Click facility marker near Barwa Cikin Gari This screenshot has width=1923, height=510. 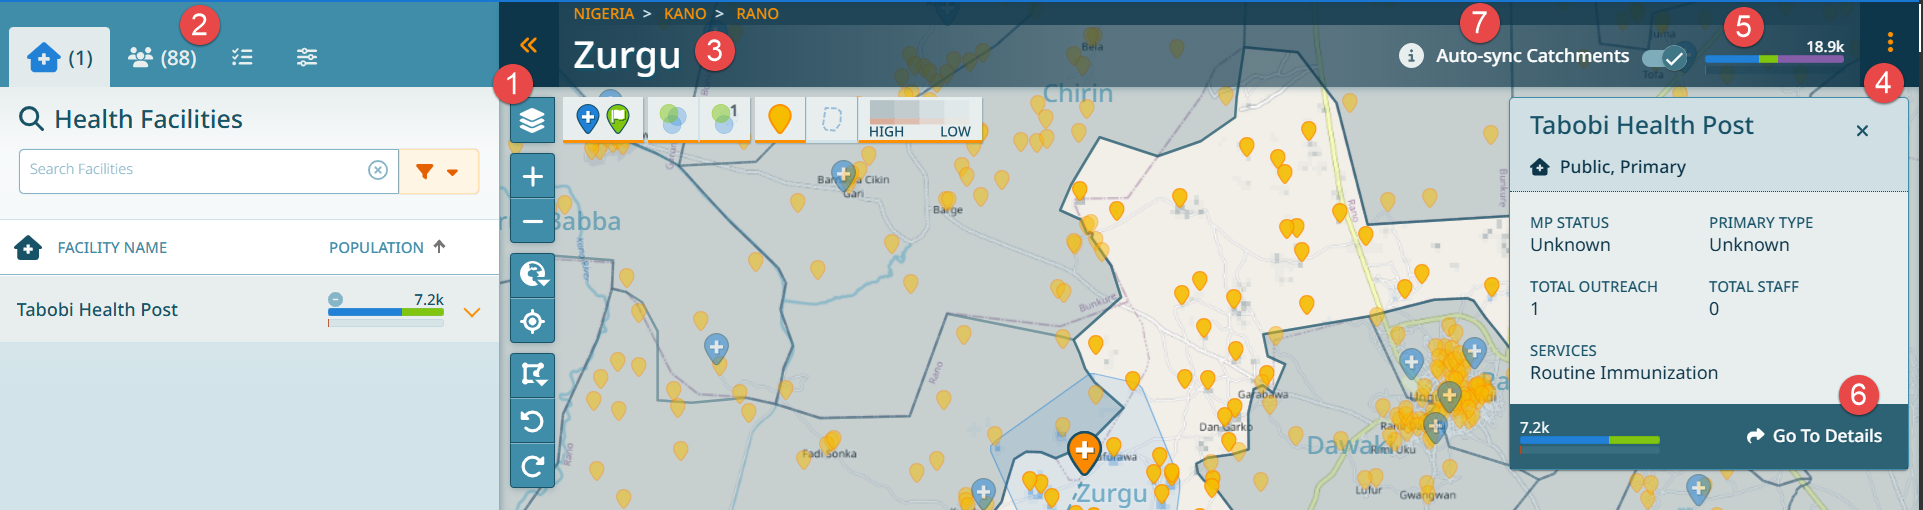point(844,176)
